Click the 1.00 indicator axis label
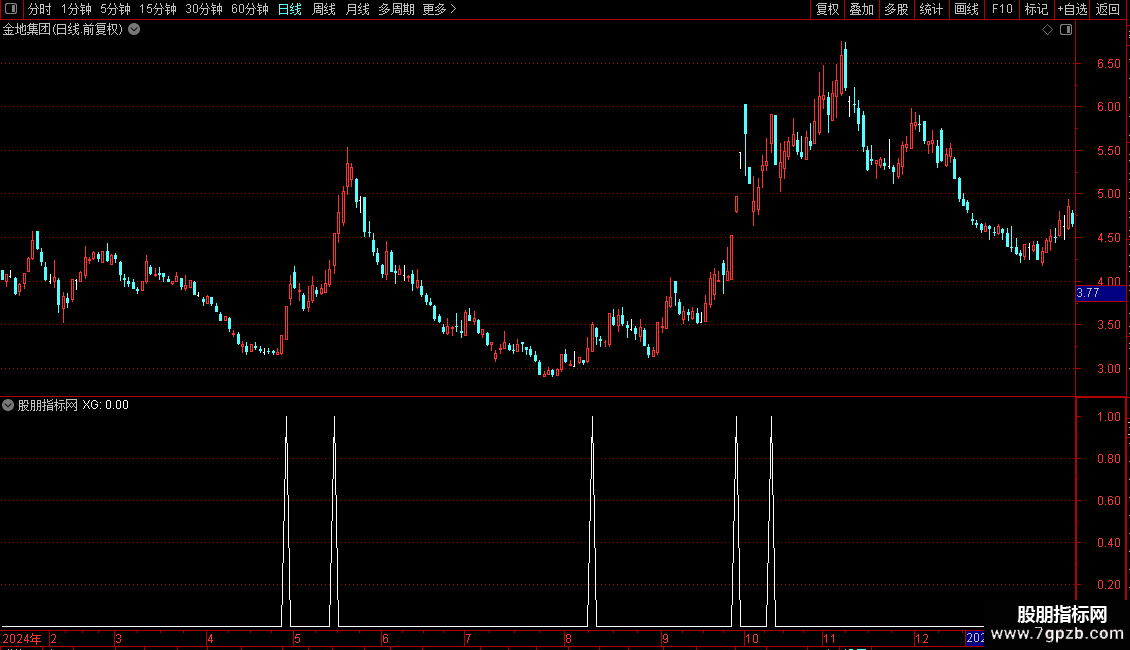This screenshot has width=1130, height=650. 1108,417
